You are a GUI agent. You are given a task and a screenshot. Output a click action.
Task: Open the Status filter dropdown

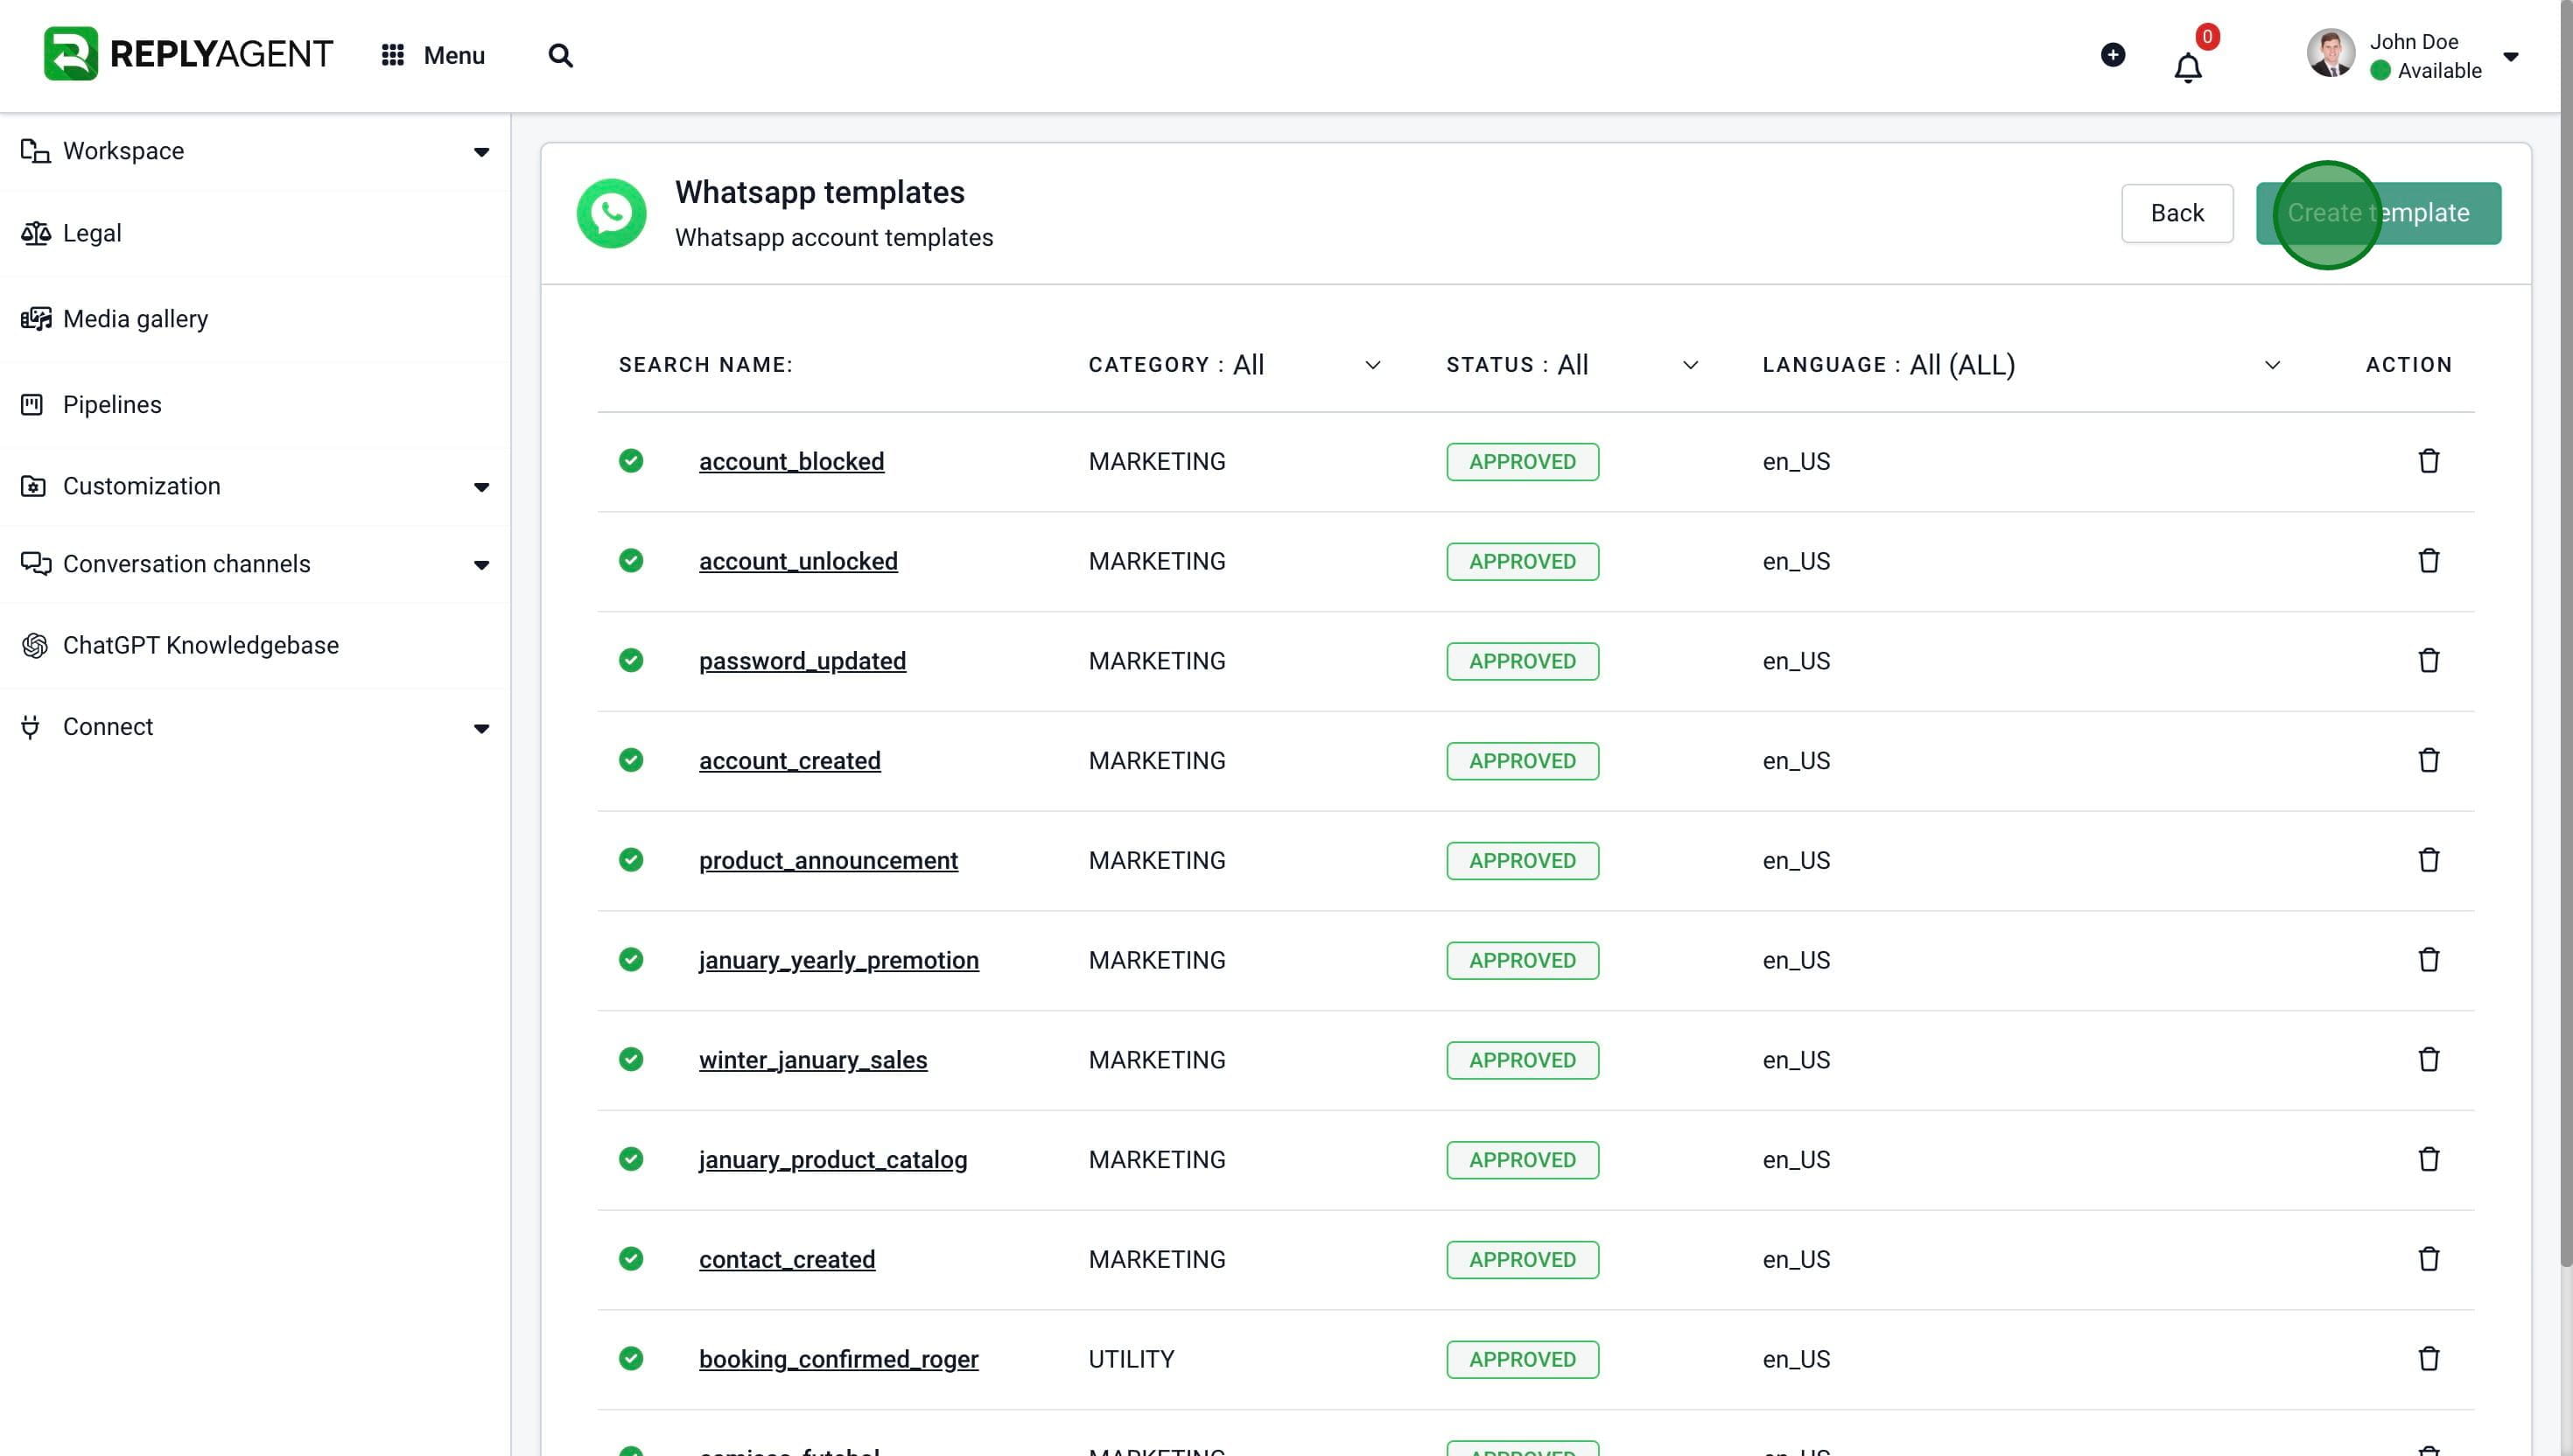pyautogui.click(x=1572, y=365)
